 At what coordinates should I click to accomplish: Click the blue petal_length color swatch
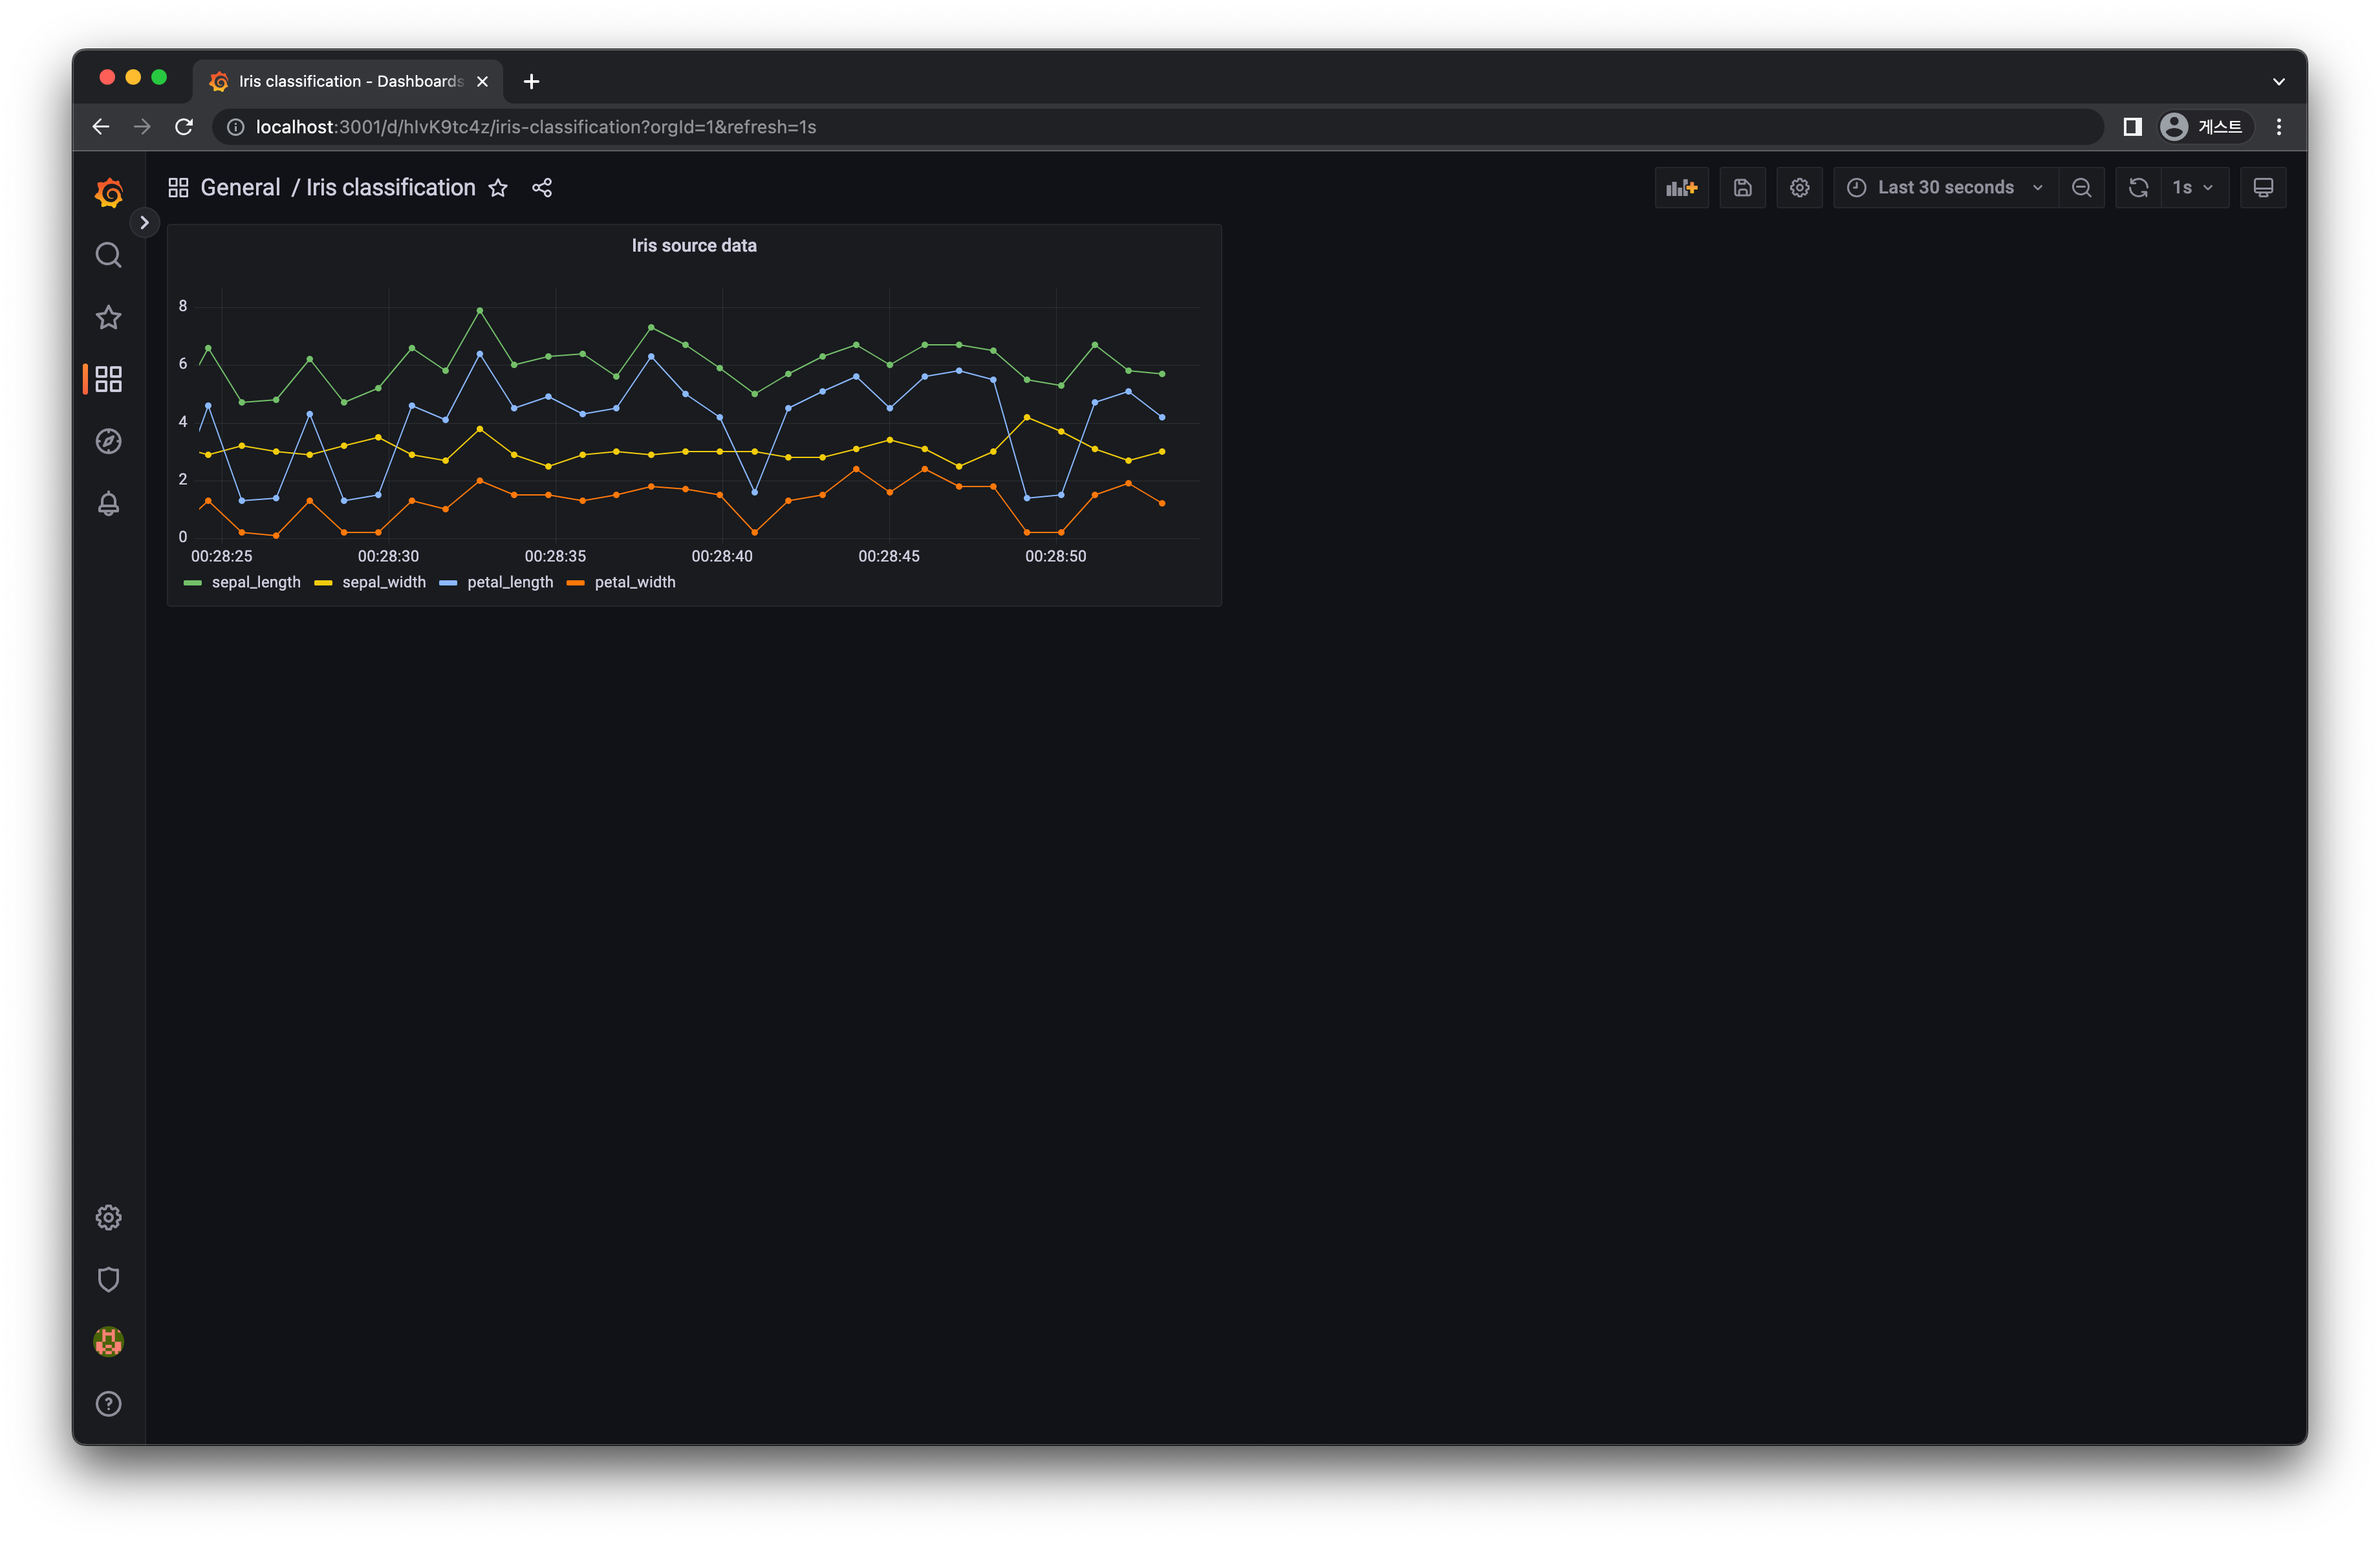pos(448,583)
